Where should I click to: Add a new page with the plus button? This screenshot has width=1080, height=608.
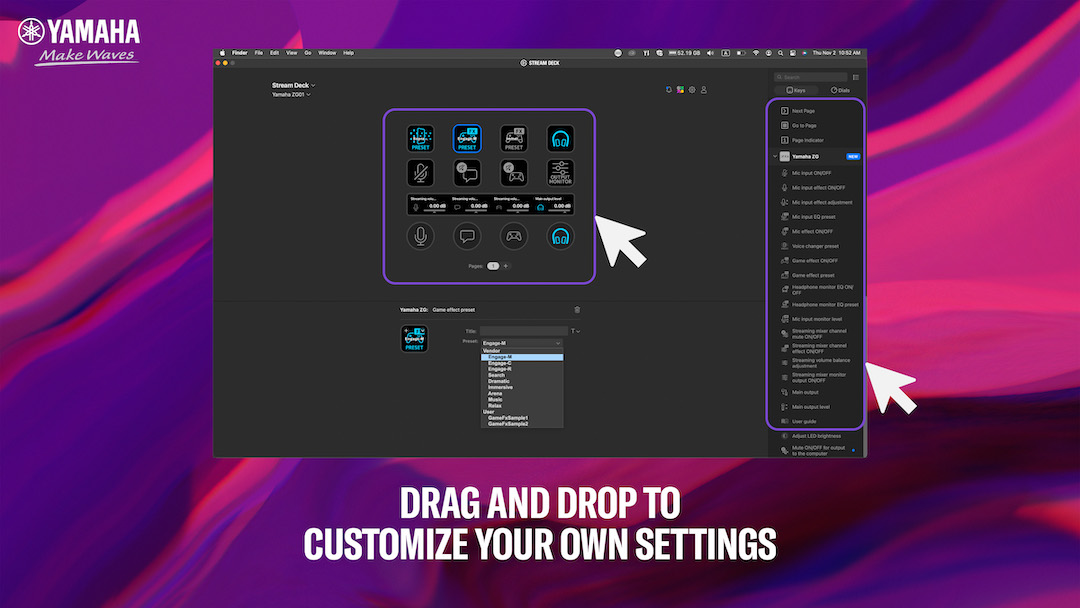coord(506,266)
